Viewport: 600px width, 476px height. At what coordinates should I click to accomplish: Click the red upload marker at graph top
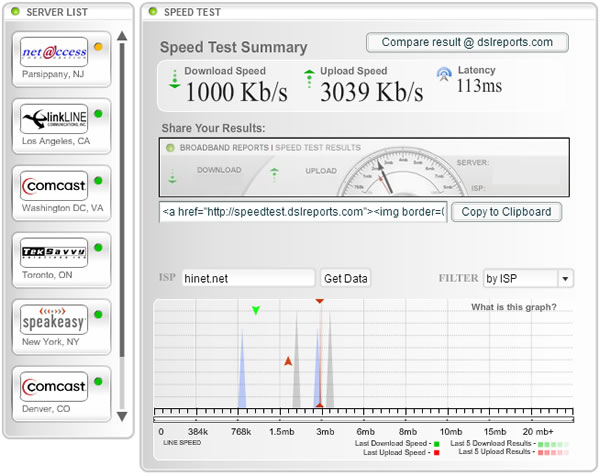(320, 302)
